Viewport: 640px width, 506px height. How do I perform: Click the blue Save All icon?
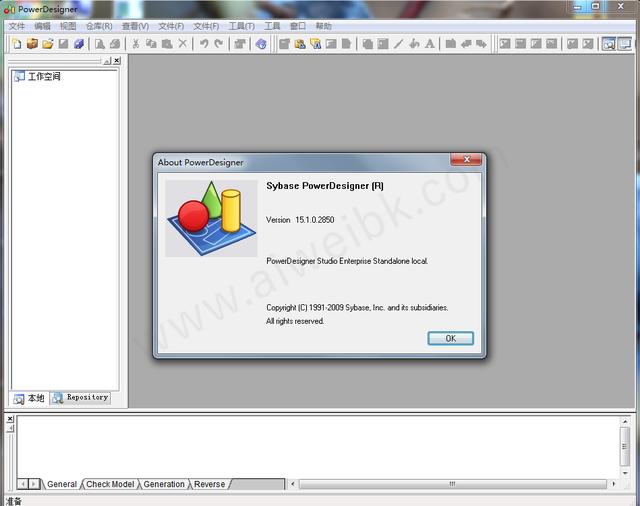[79, 44]
